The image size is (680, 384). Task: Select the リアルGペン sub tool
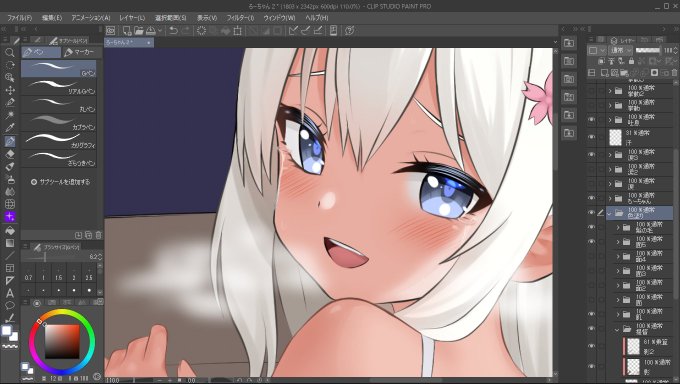(59, 87)
